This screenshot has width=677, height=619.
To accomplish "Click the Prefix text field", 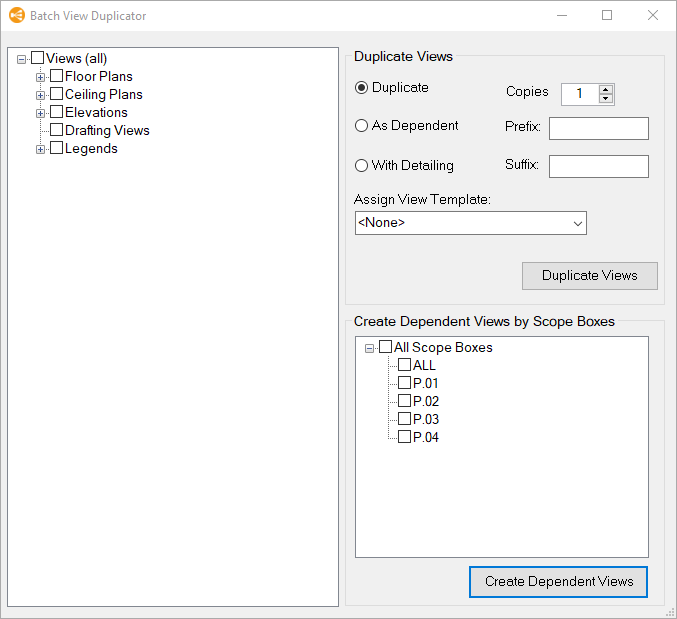I will tap(598, 128).
